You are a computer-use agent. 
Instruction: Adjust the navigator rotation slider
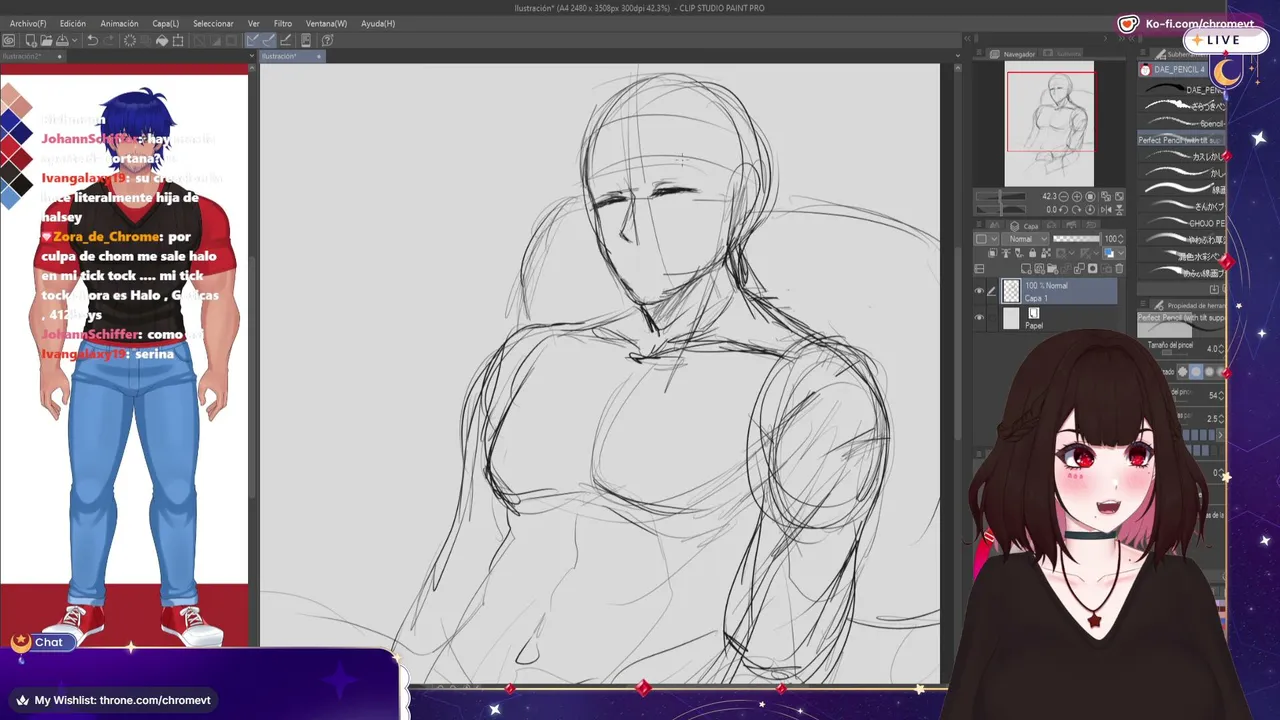(1001, 210)
